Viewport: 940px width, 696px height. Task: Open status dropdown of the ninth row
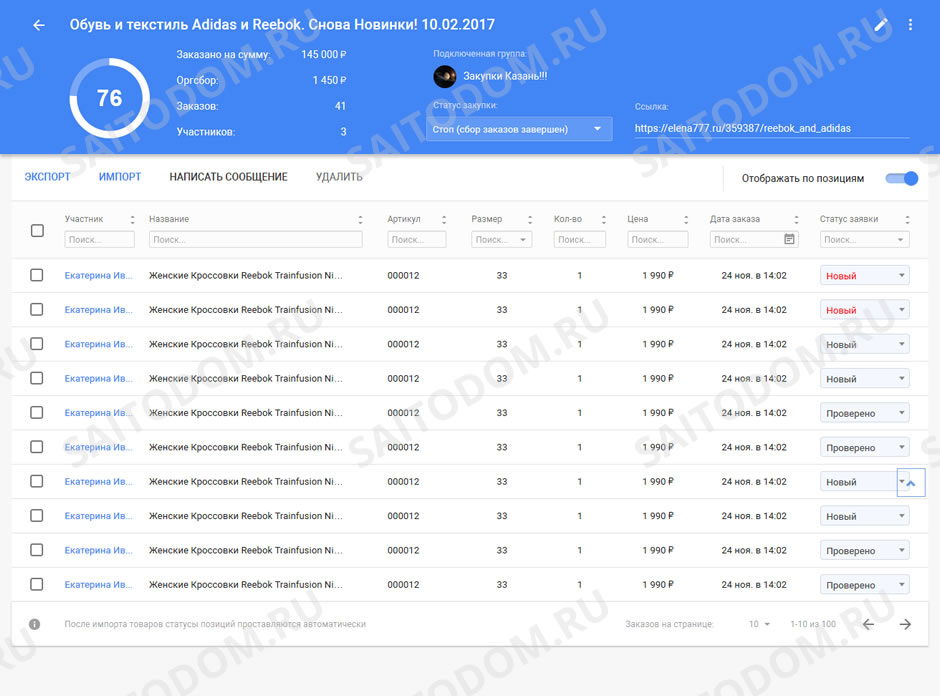[x=864, y=550]
